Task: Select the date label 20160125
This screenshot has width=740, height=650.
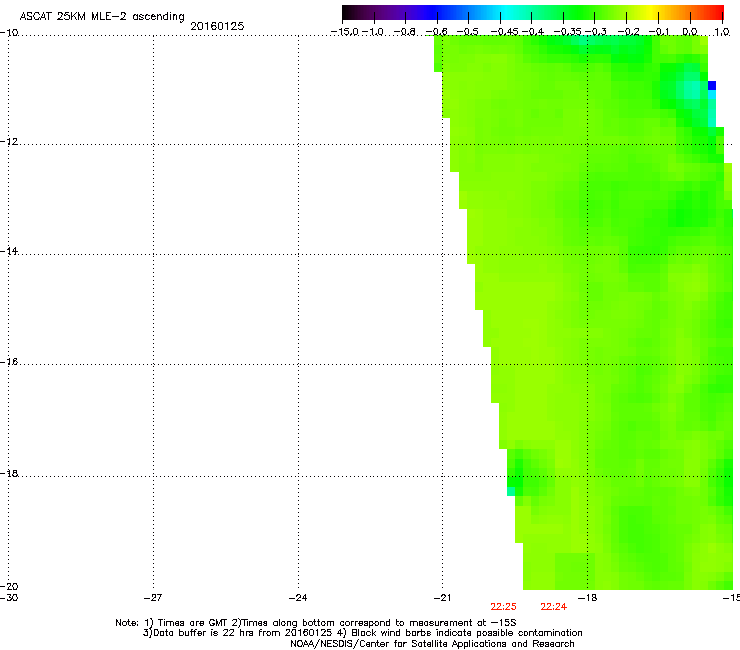Action: (217, 26)
